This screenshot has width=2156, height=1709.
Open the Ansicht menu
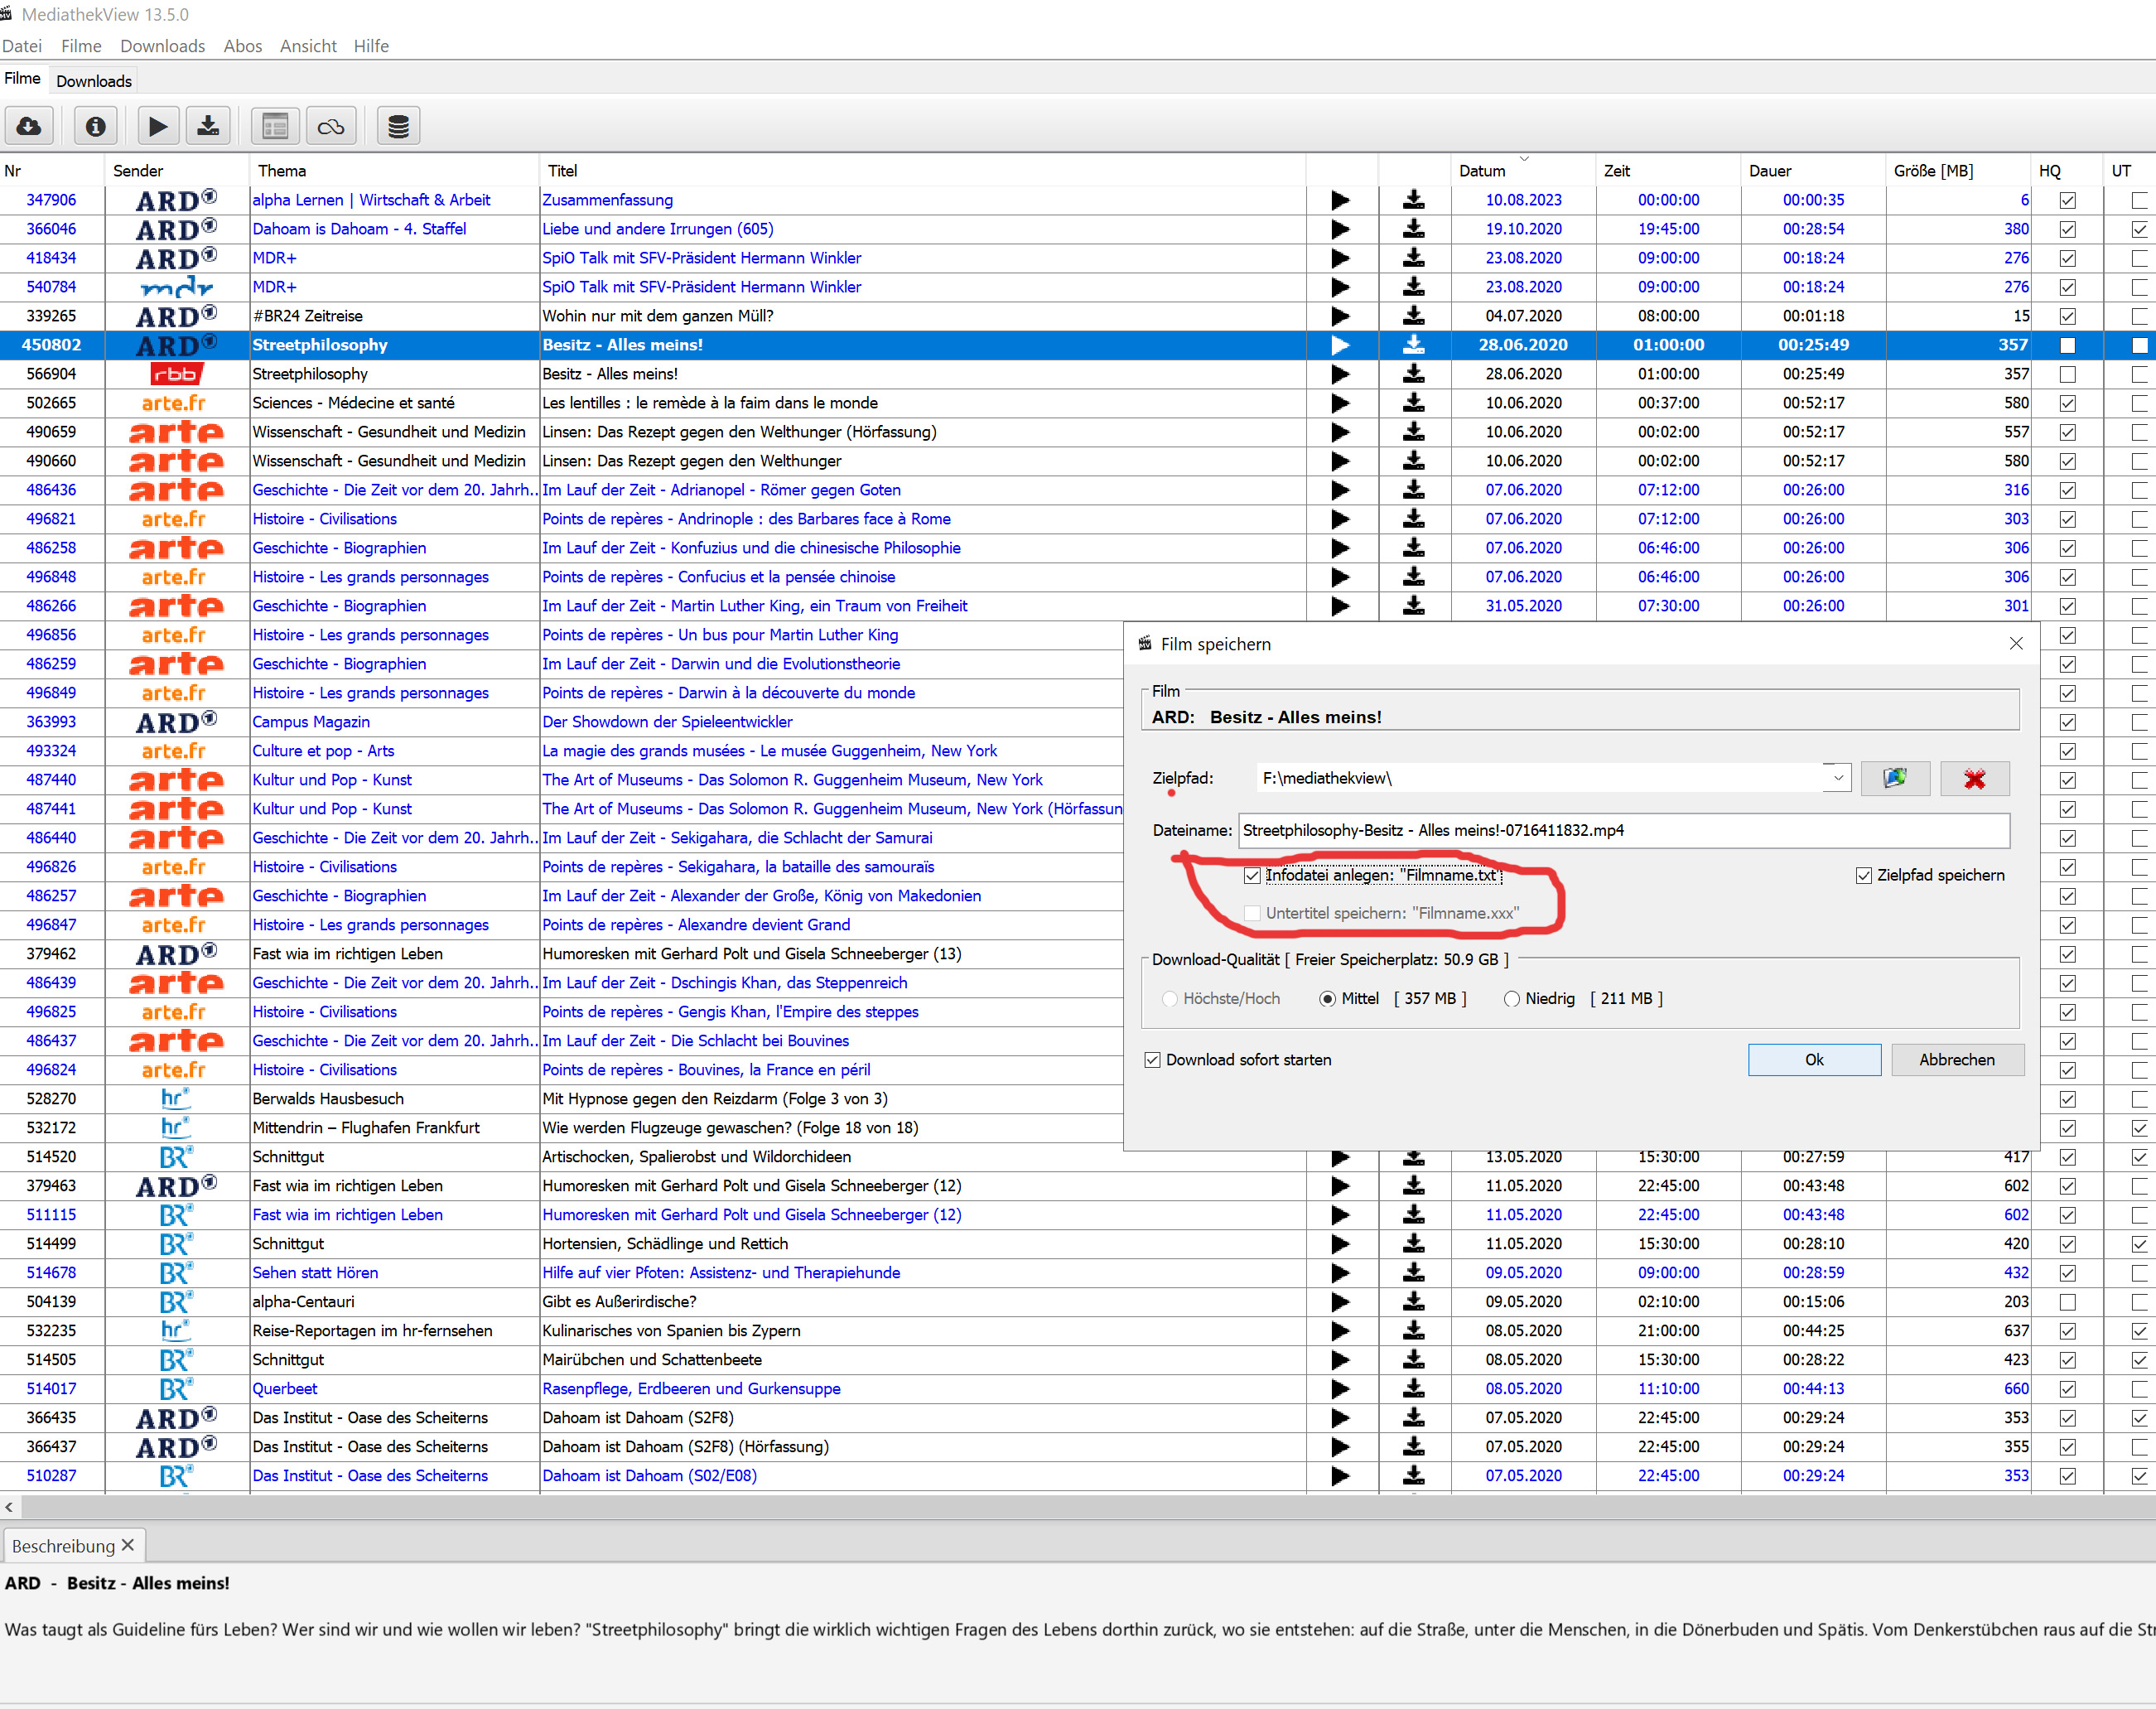tap(308, 46)
